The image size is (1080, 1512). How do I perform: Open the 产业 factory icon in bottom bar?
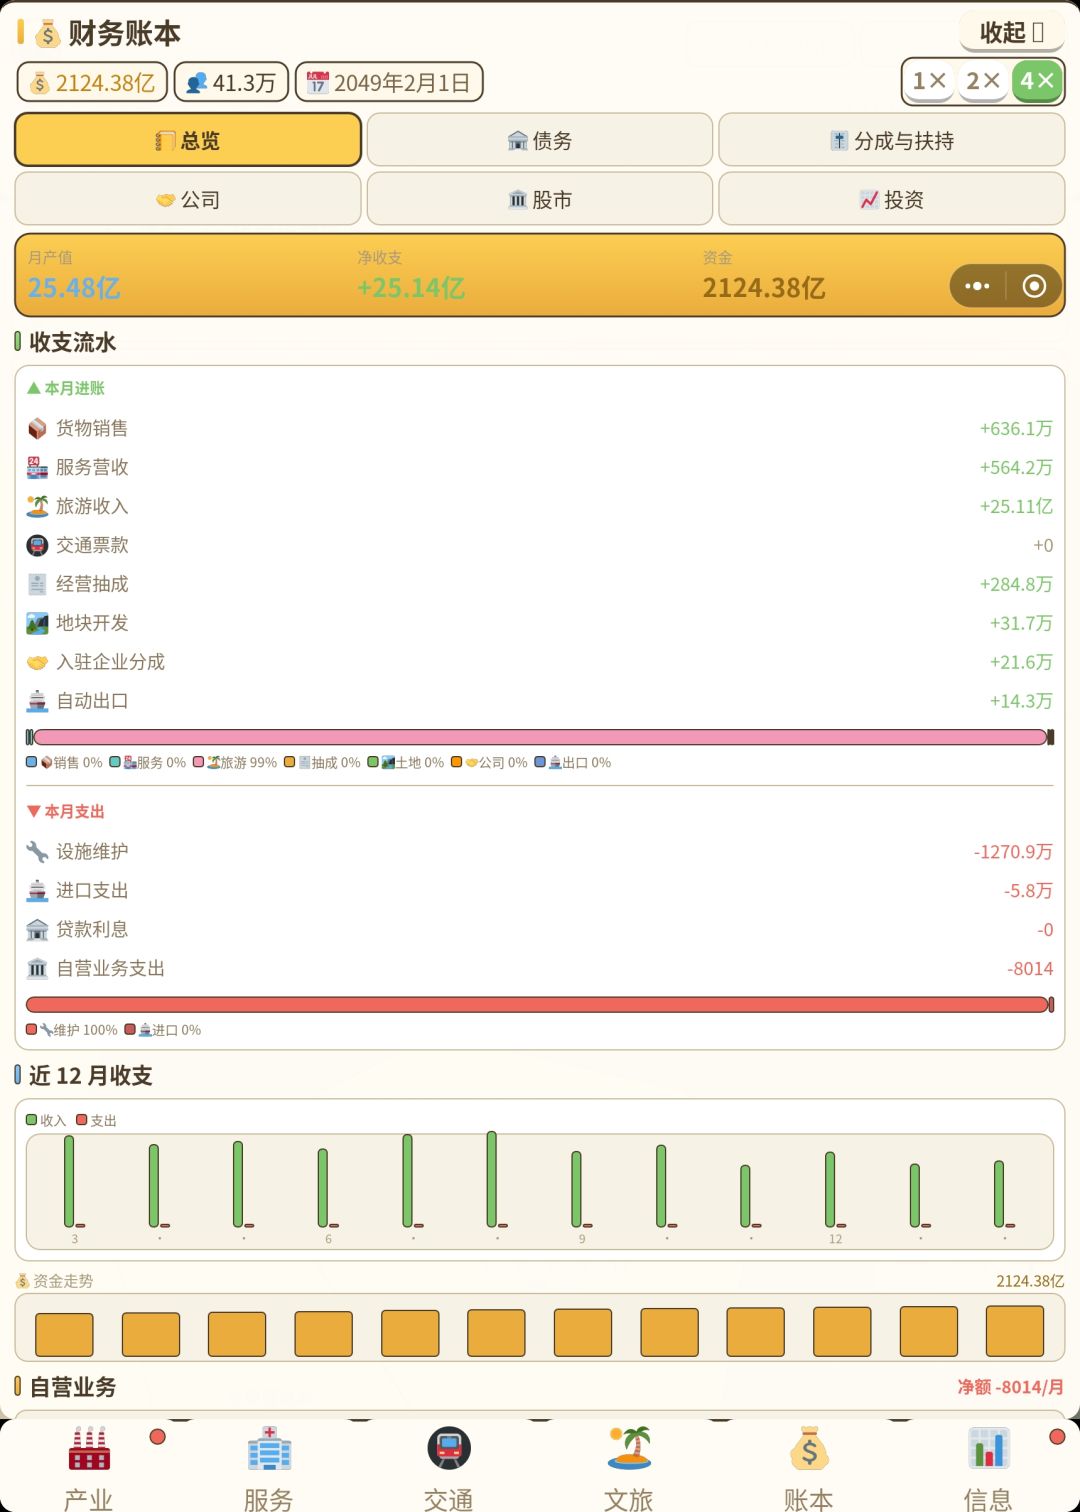click(89, 1448)
